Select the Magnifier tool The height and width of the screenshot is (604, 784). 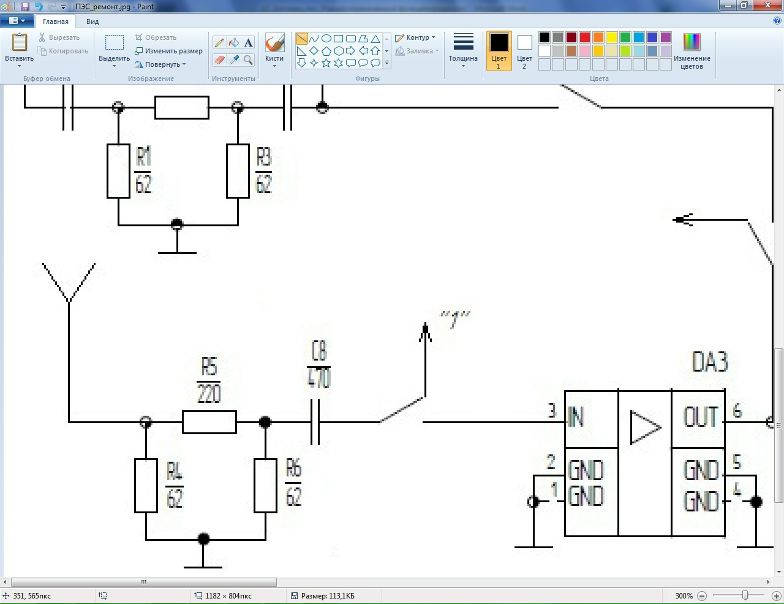tap(247, 60)
